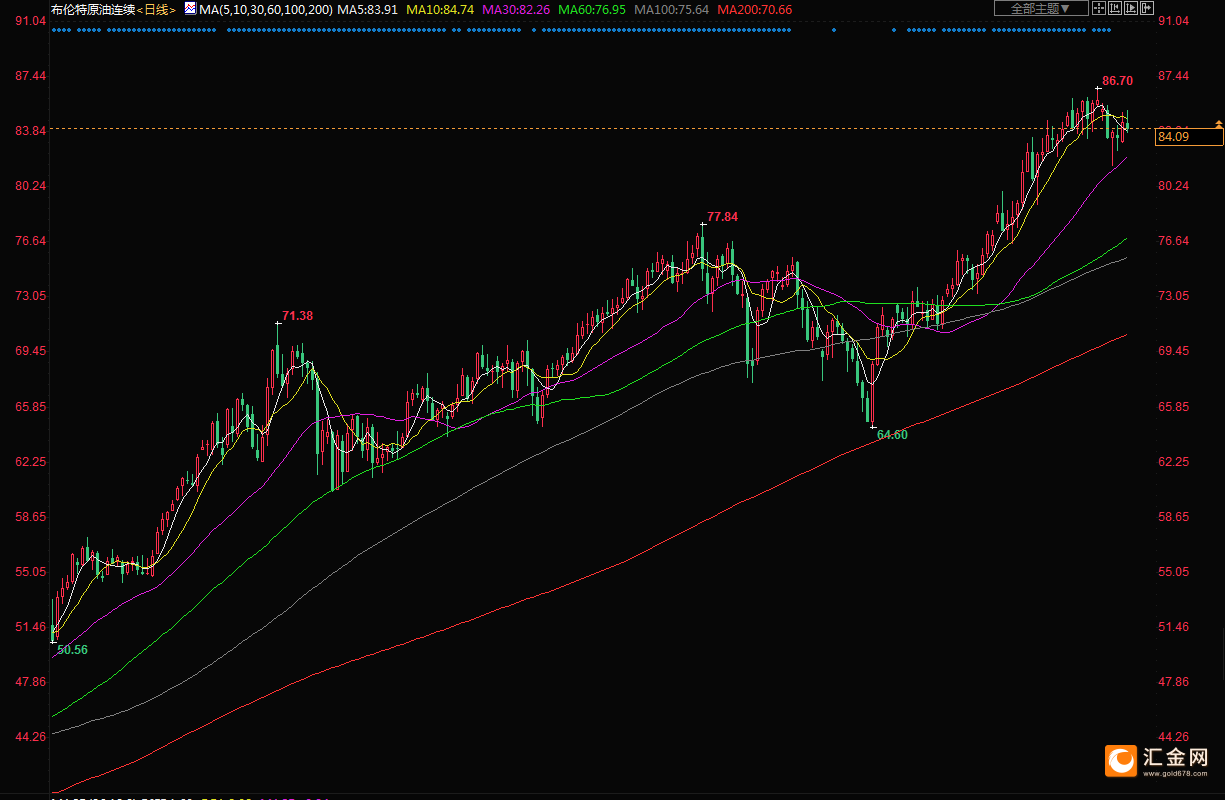The image size is (1225, 800).
Task: Click right axis label 44.26
Action: 1172,737
